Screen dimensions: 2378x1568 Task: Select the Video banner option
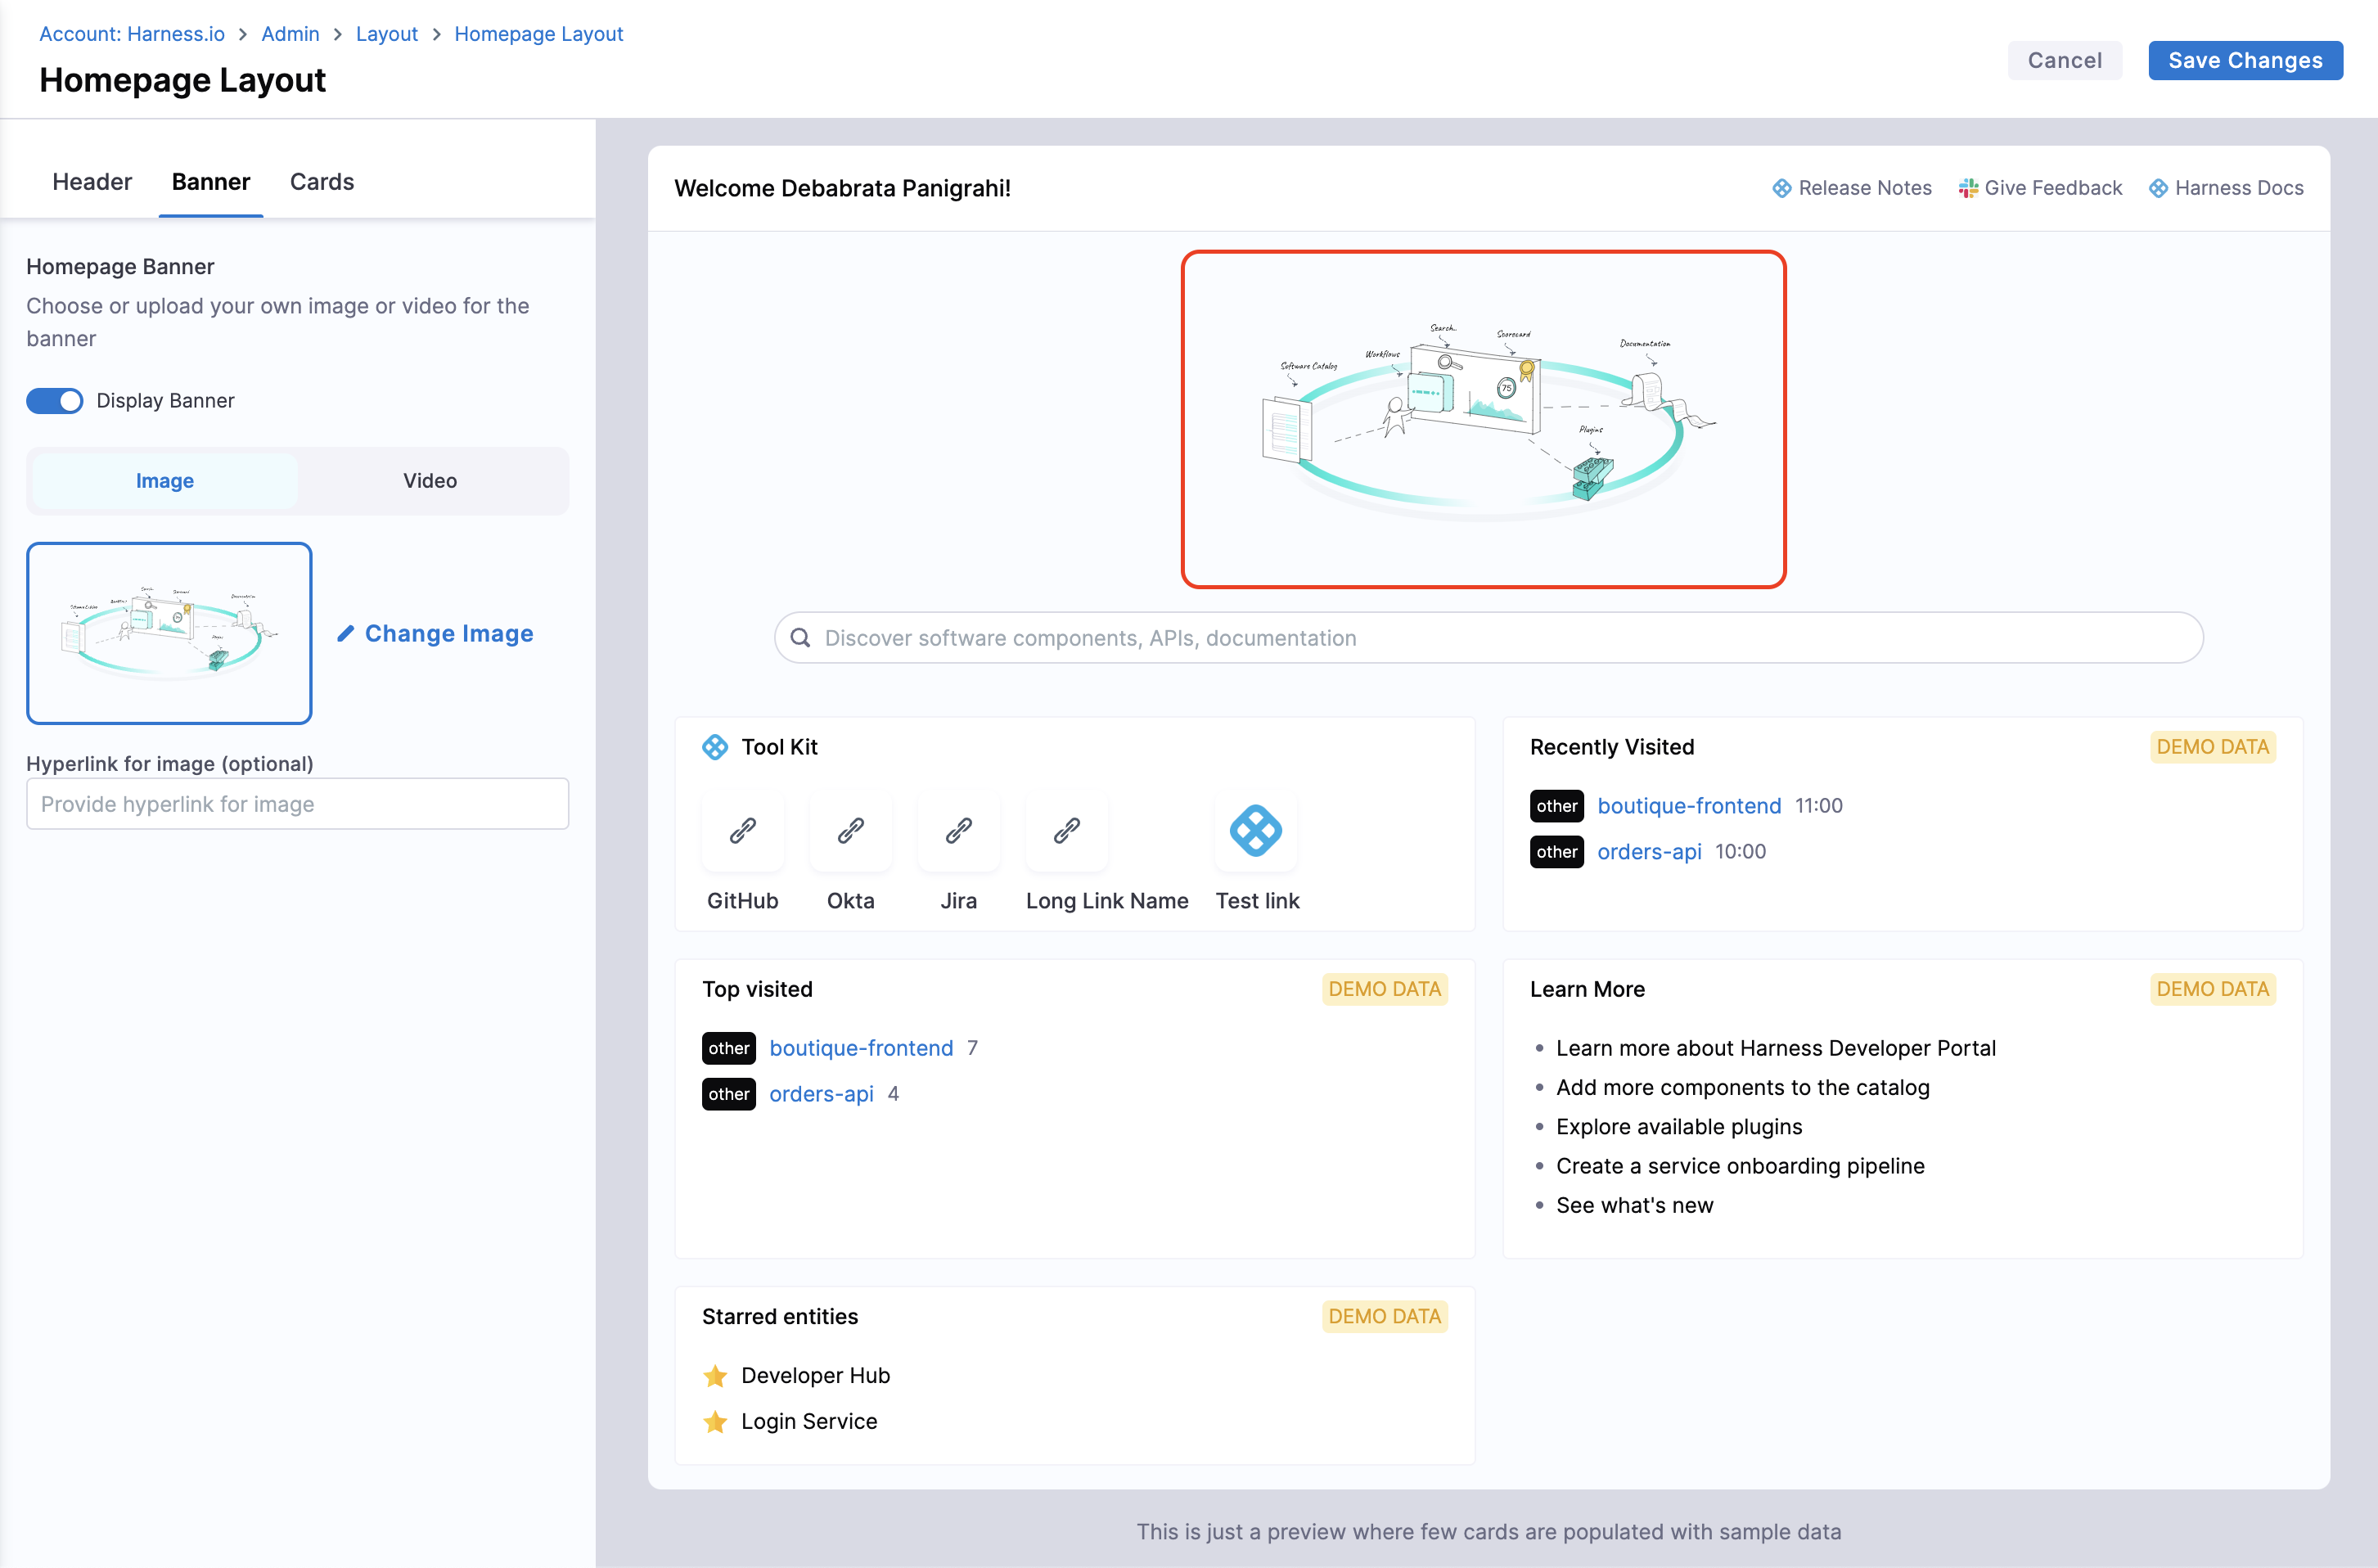[430, 481]
